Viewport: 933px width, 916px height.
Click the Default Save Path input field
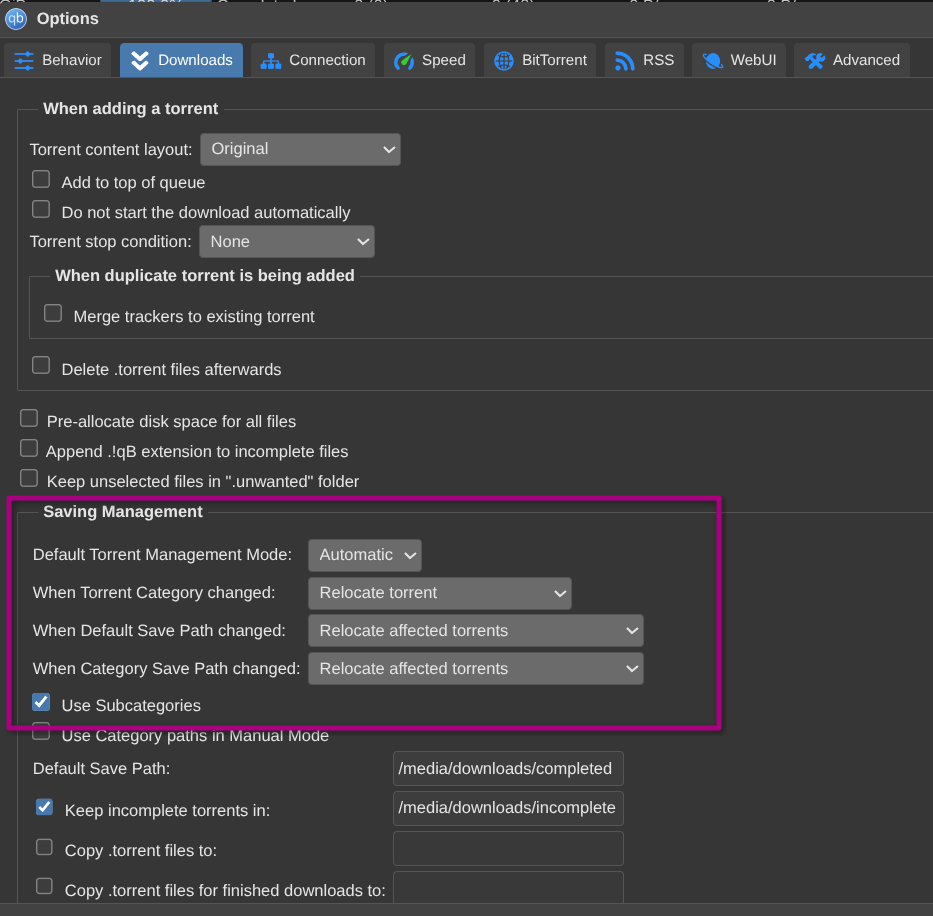click(x=508, y=769)
